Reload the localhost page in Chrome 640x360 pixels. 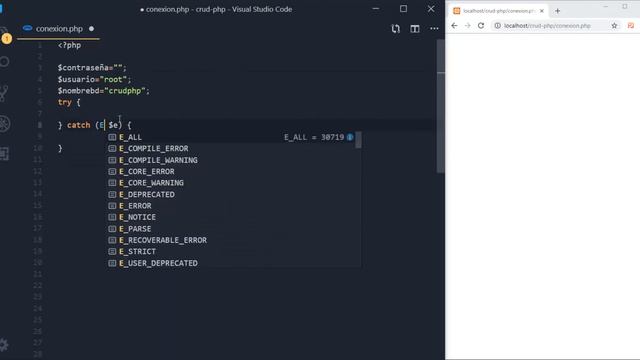481,25
